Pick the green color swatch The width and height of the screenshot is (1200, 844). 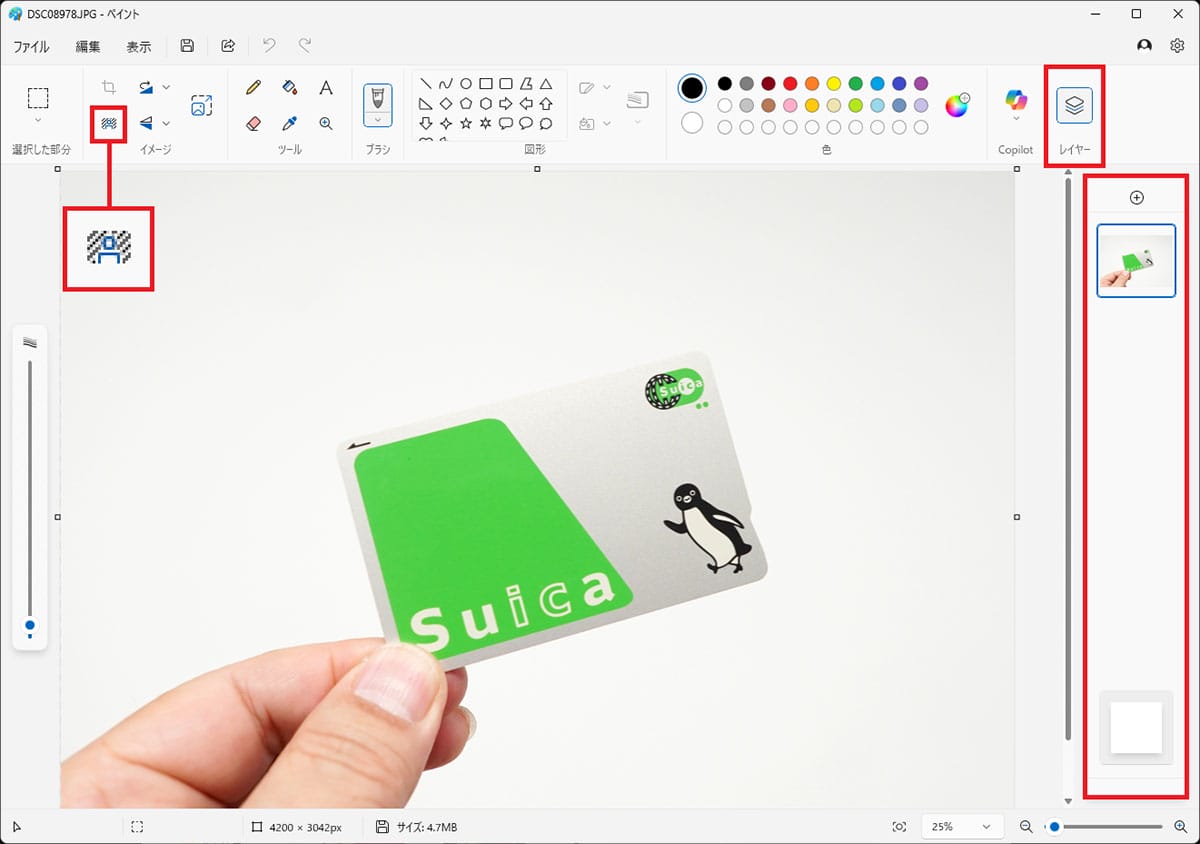(856, 83)
